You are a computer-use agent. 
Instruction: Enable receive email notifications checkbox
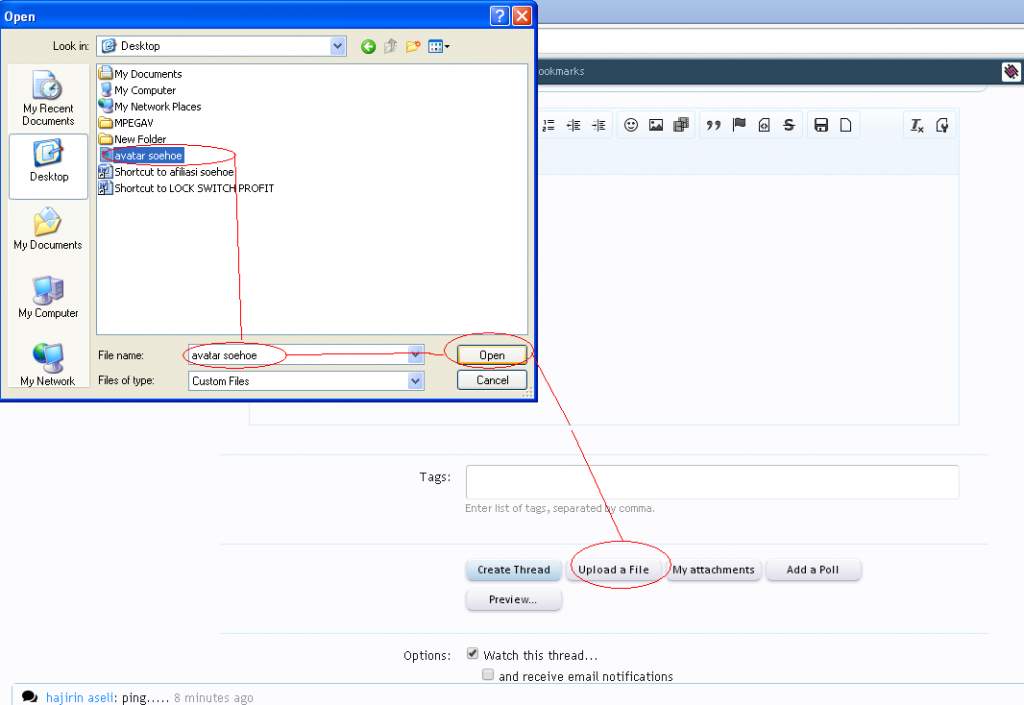pos(488,676)
